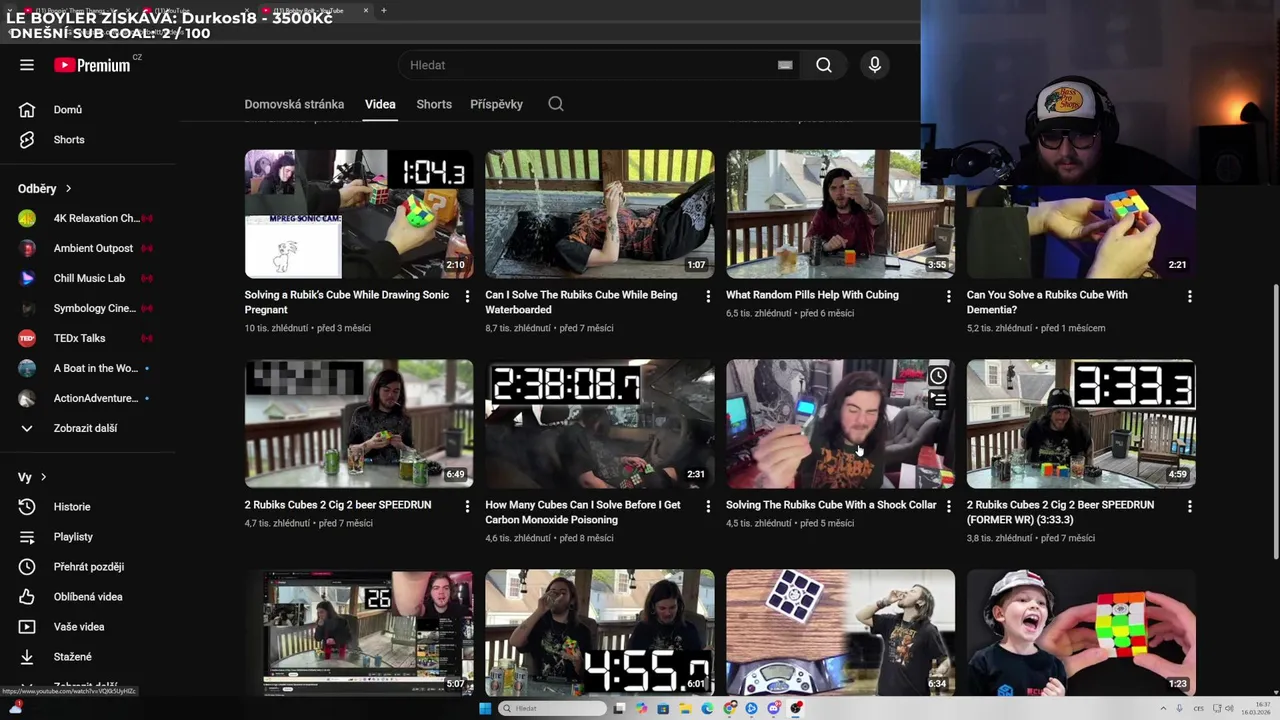This screenshot has height=720, width=1280.
Task: Open title 'Solving The Rubiks Cube With a Shock Collar'
Action: [831, 505]
